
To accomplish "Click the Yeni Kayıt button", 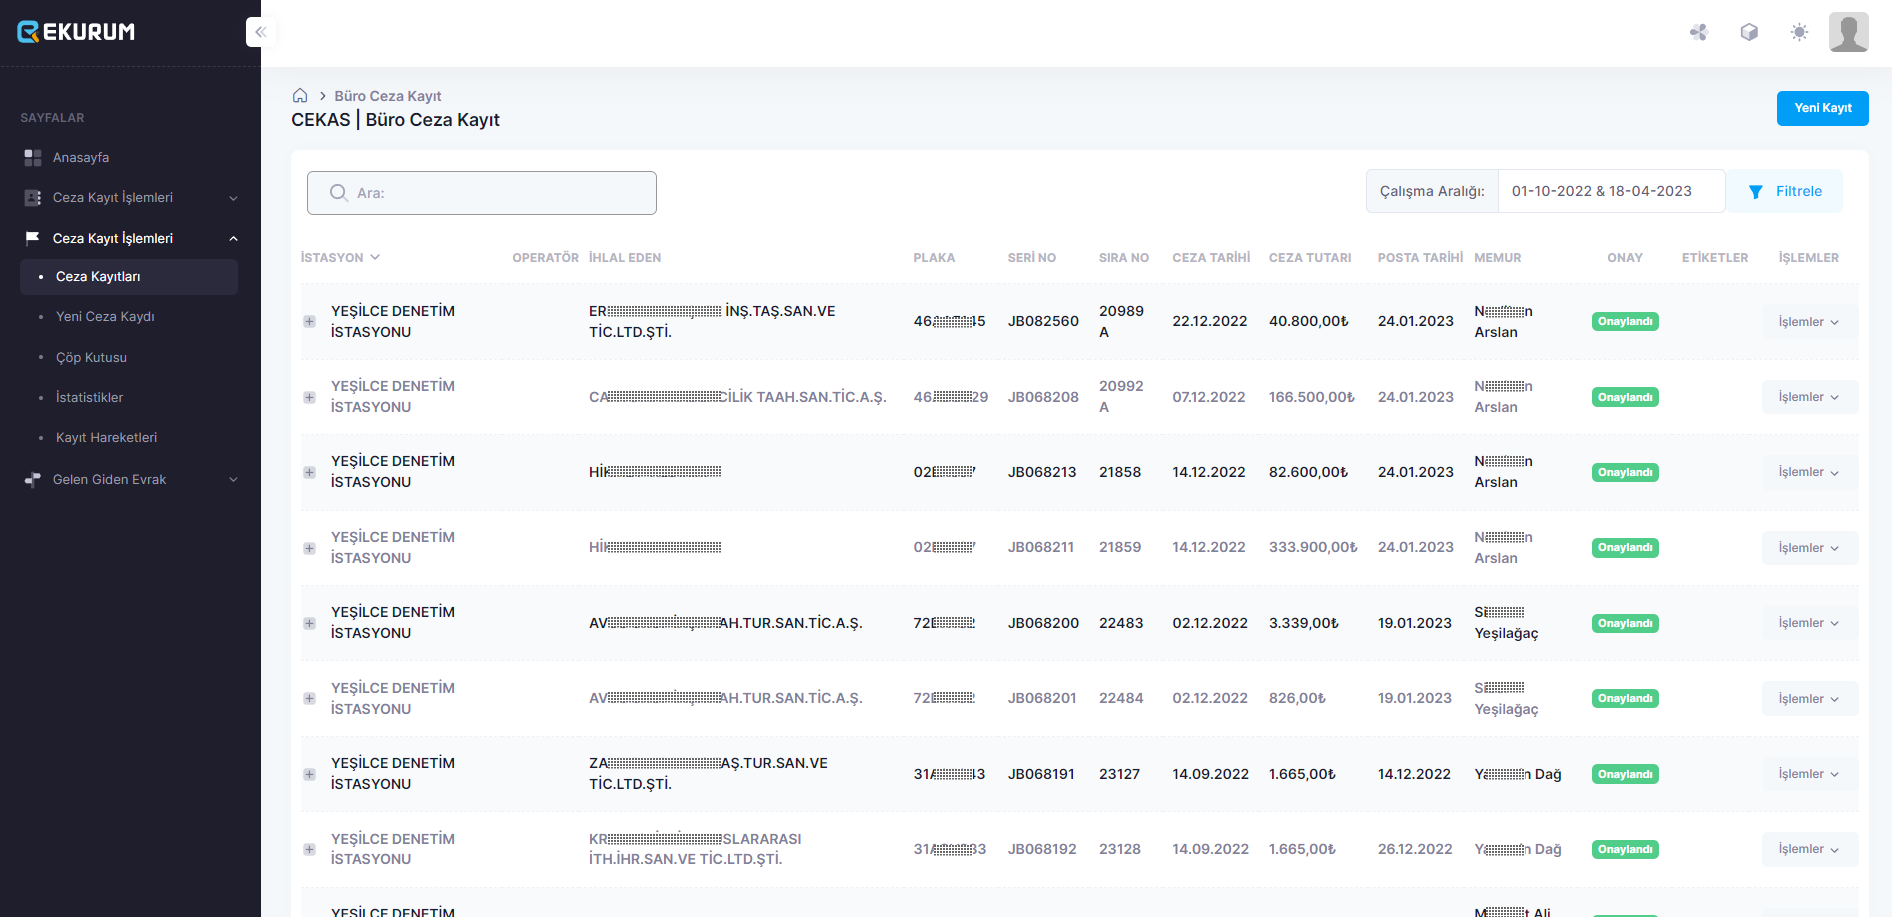I will [1822, 108].
